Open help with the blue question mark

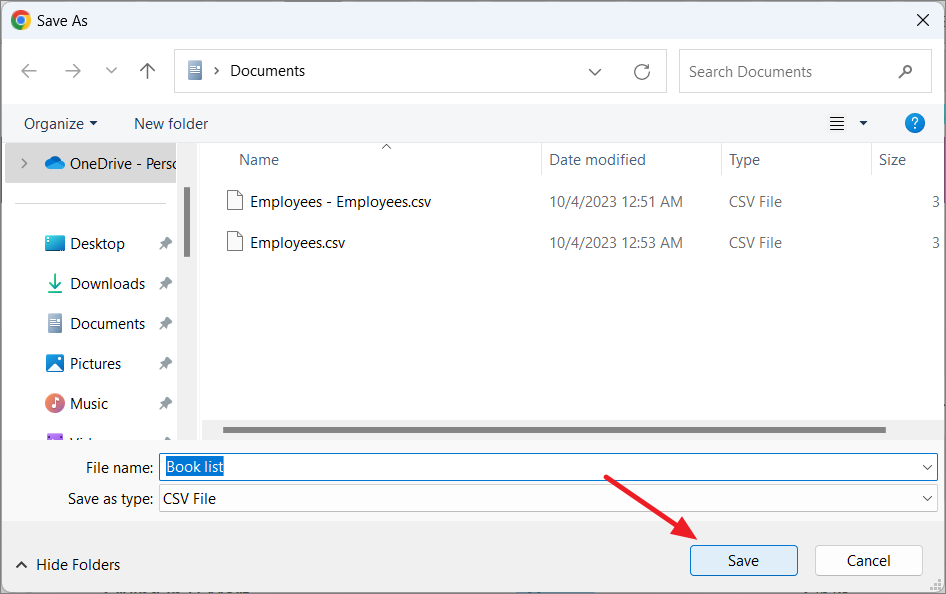tap(915, 123)
